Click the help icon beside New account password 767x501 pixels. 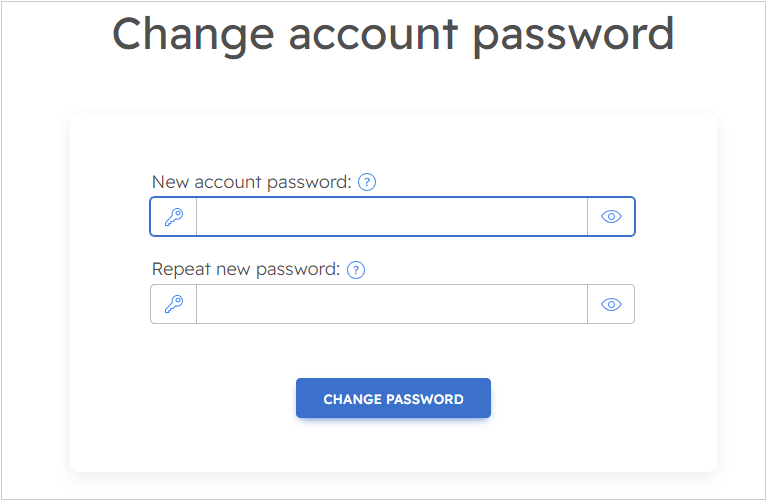click(367, 182)
